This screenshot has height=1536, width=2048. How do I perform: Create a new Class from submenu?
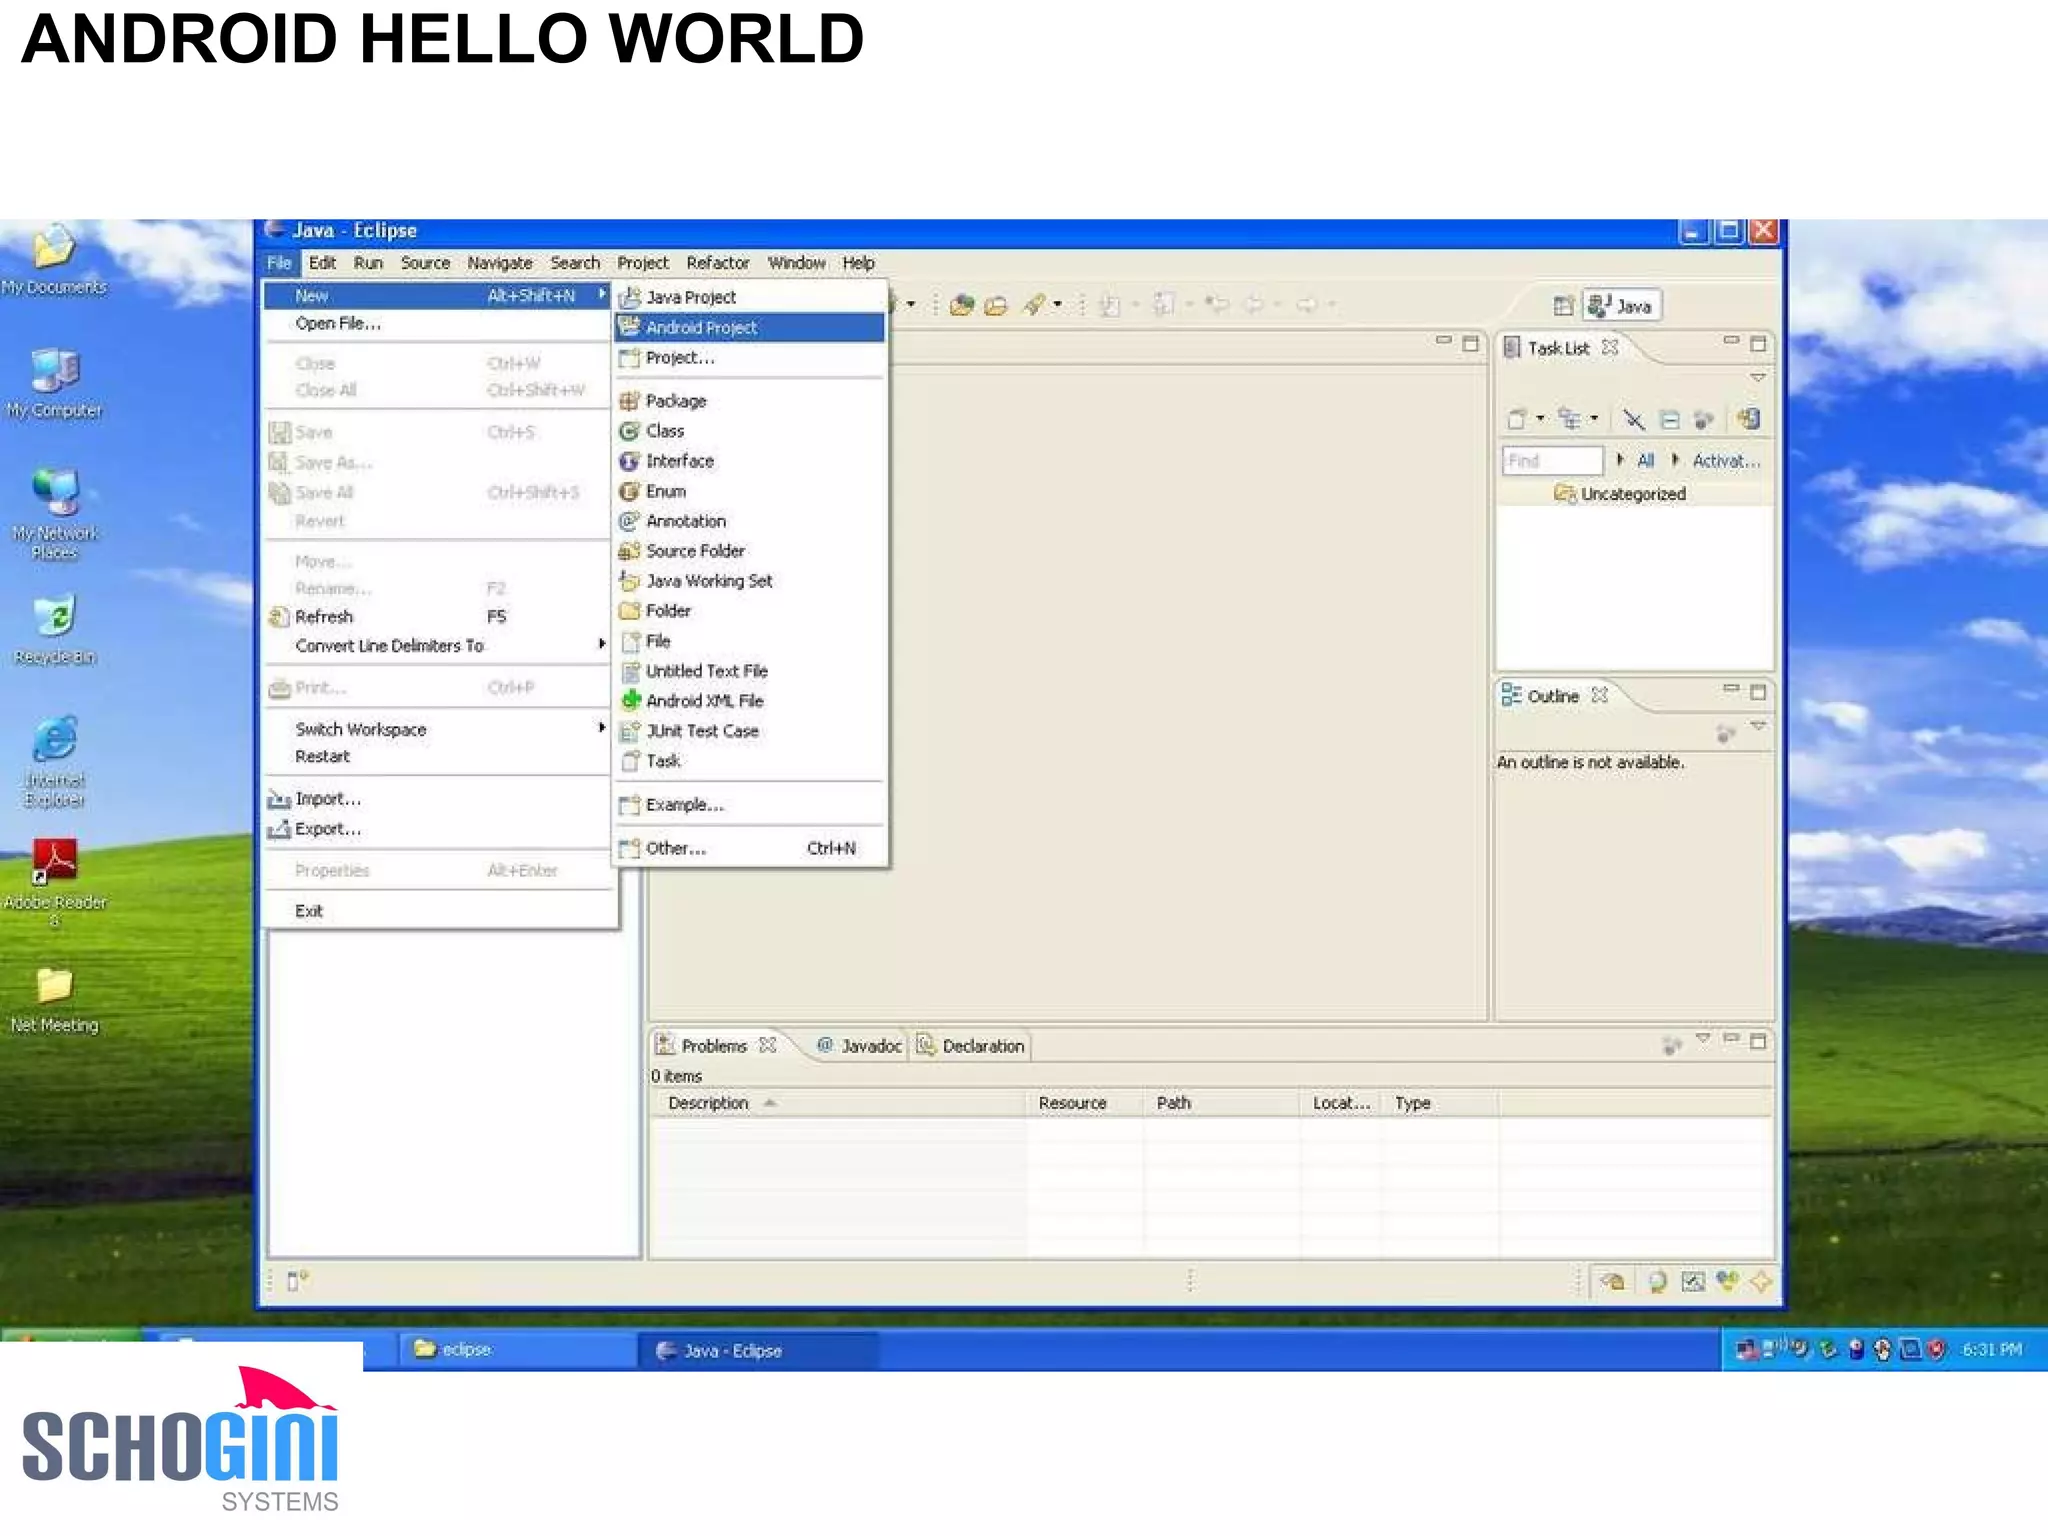click(749, 431)
